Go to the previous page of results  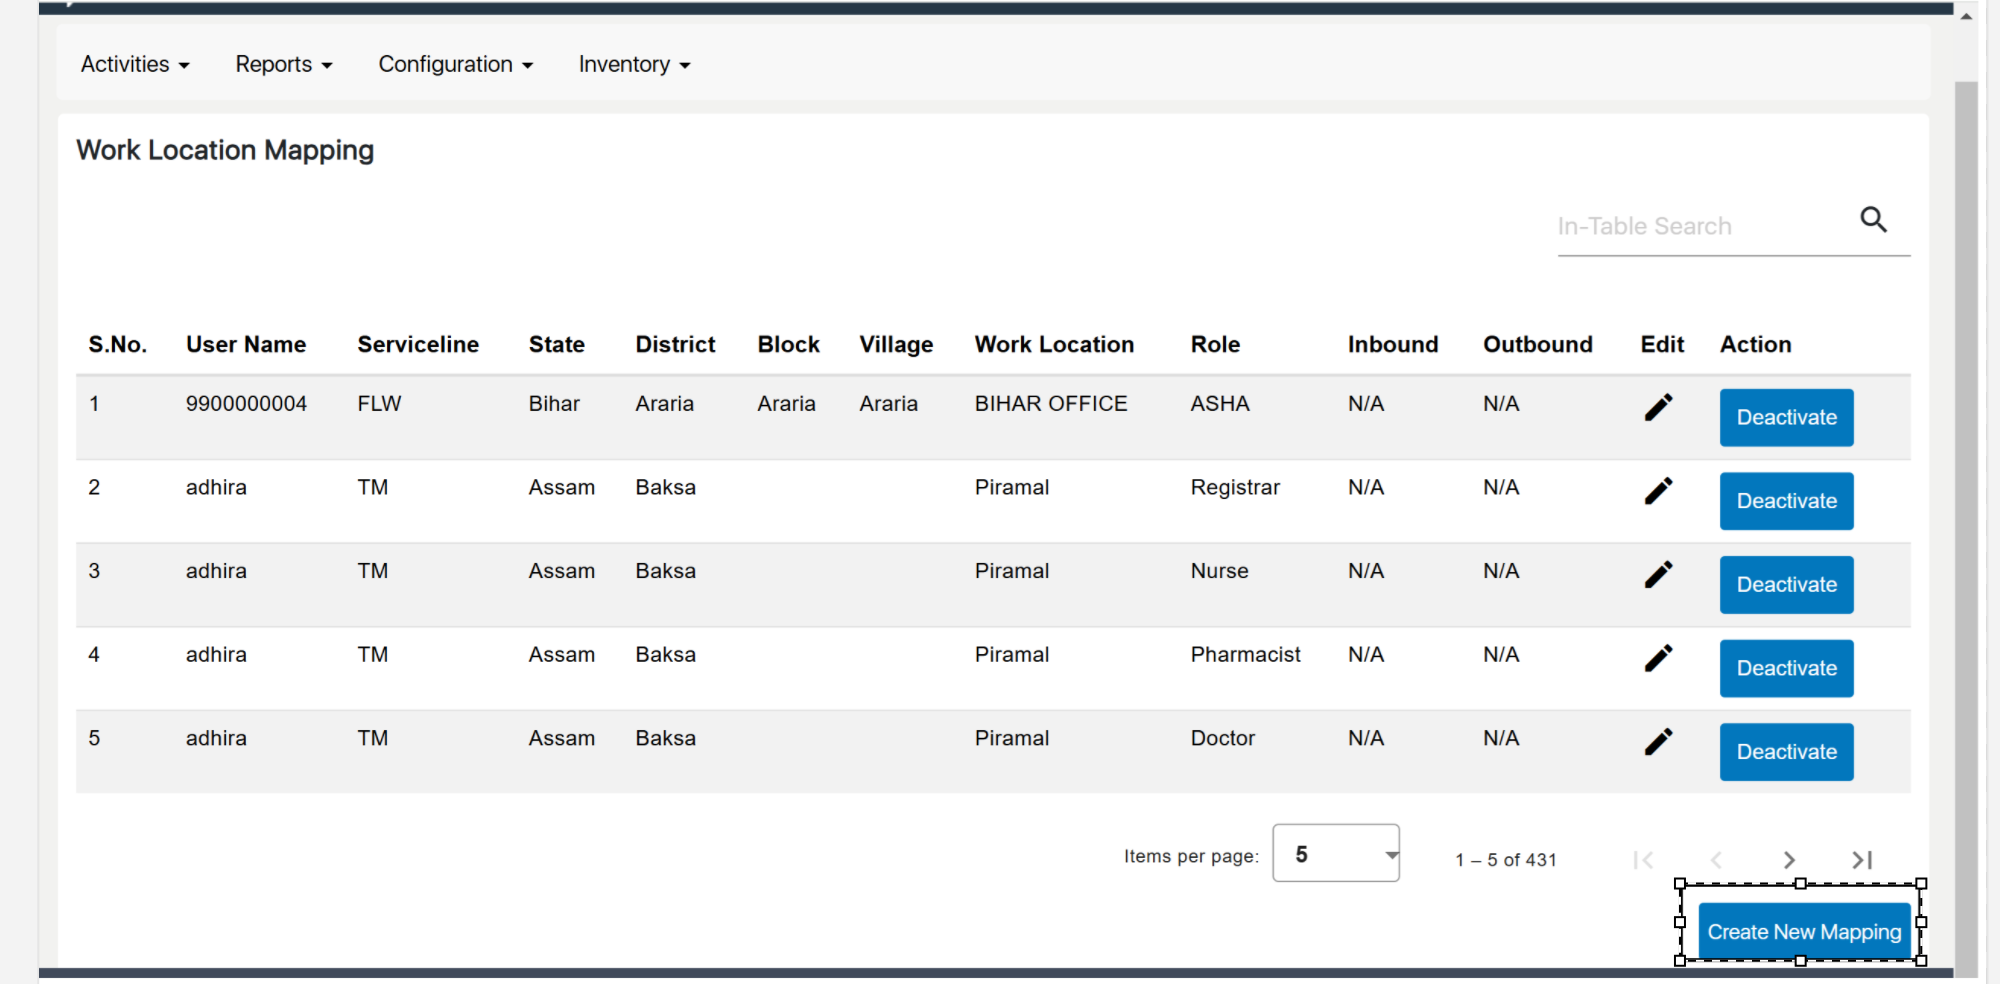(1716, 860)
